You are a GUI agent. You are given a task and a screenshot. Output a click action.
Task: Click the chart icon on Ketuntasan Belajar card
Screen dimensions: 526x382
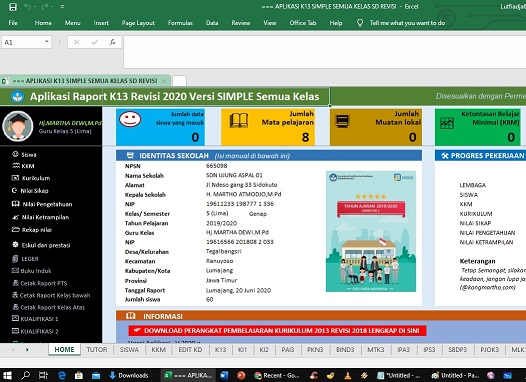[447, 123]
